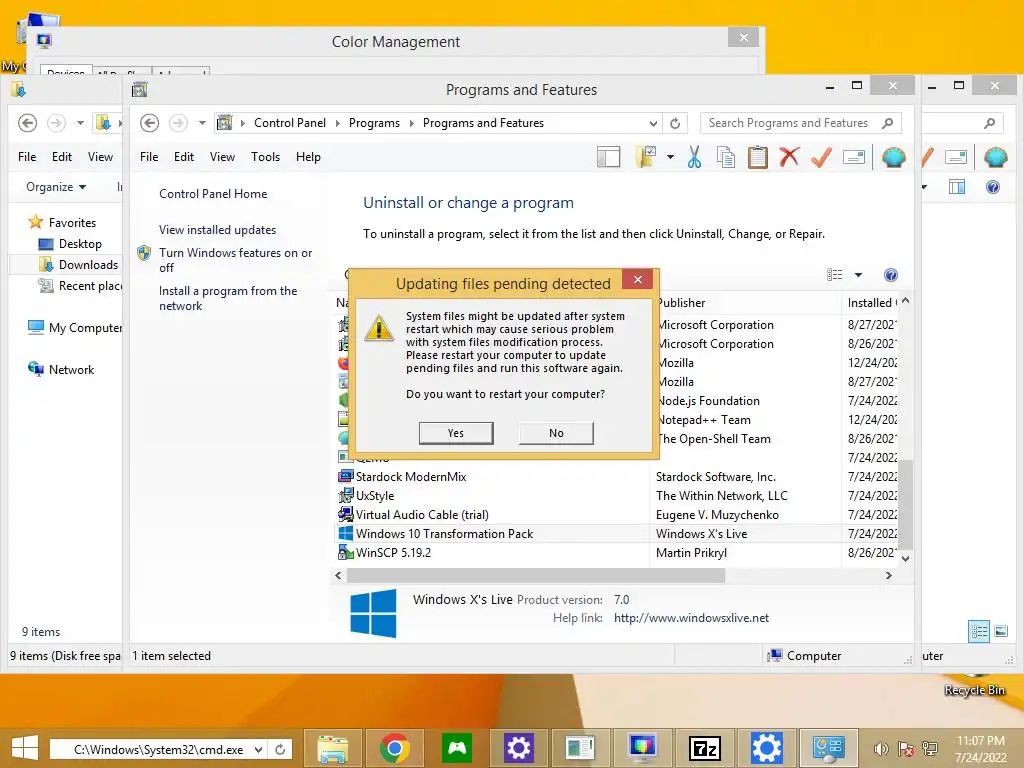This screenshot has height=768, width=1024.
Task: Click the horizontal scrollbar right arrow
Action: 888,575
